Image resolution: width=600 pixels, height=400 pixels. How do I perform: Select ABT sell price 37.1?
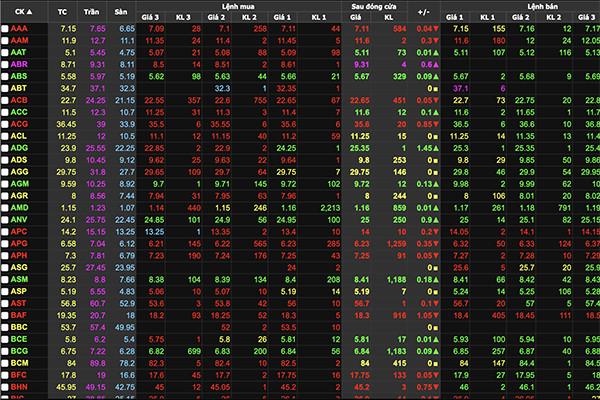pos(461,88)
